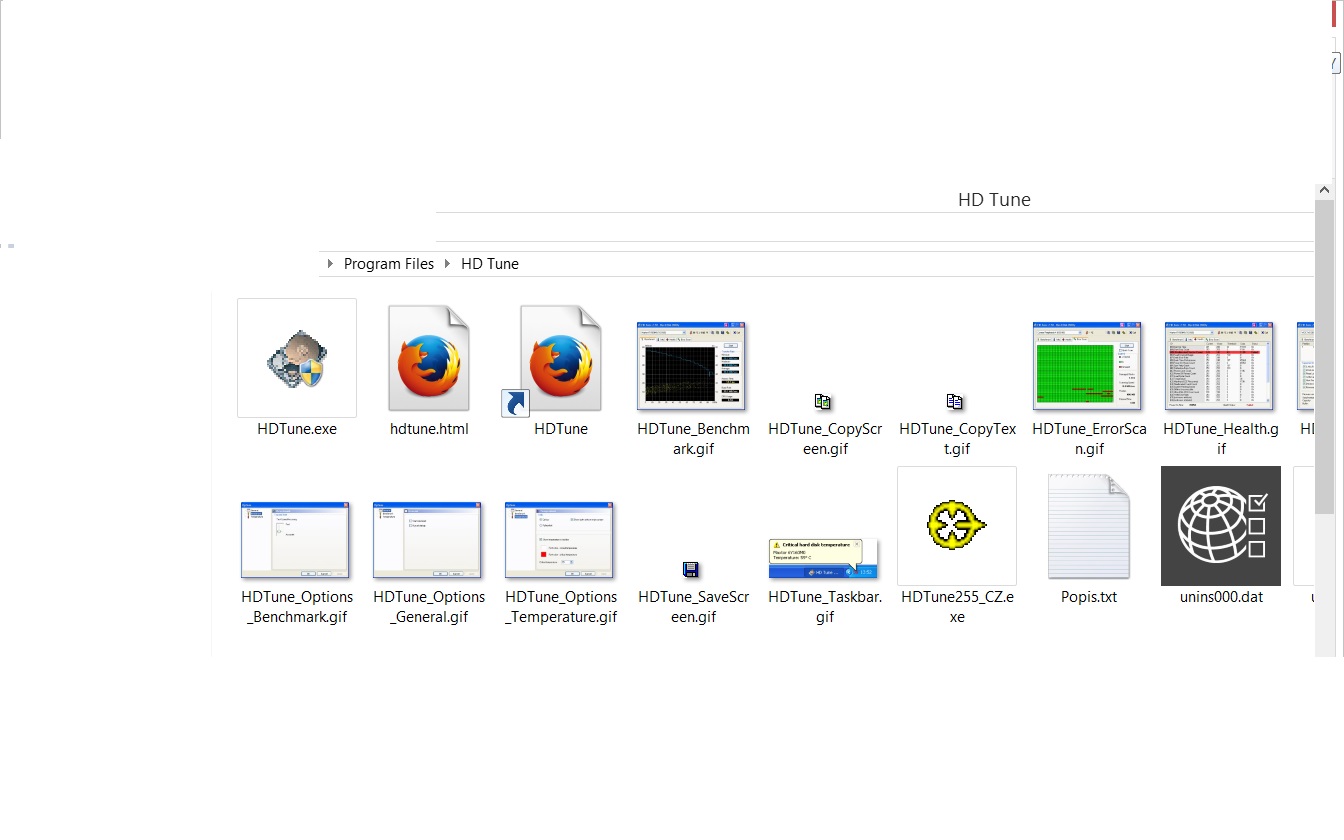Select the Popis.txt text file

point(1089,526)
